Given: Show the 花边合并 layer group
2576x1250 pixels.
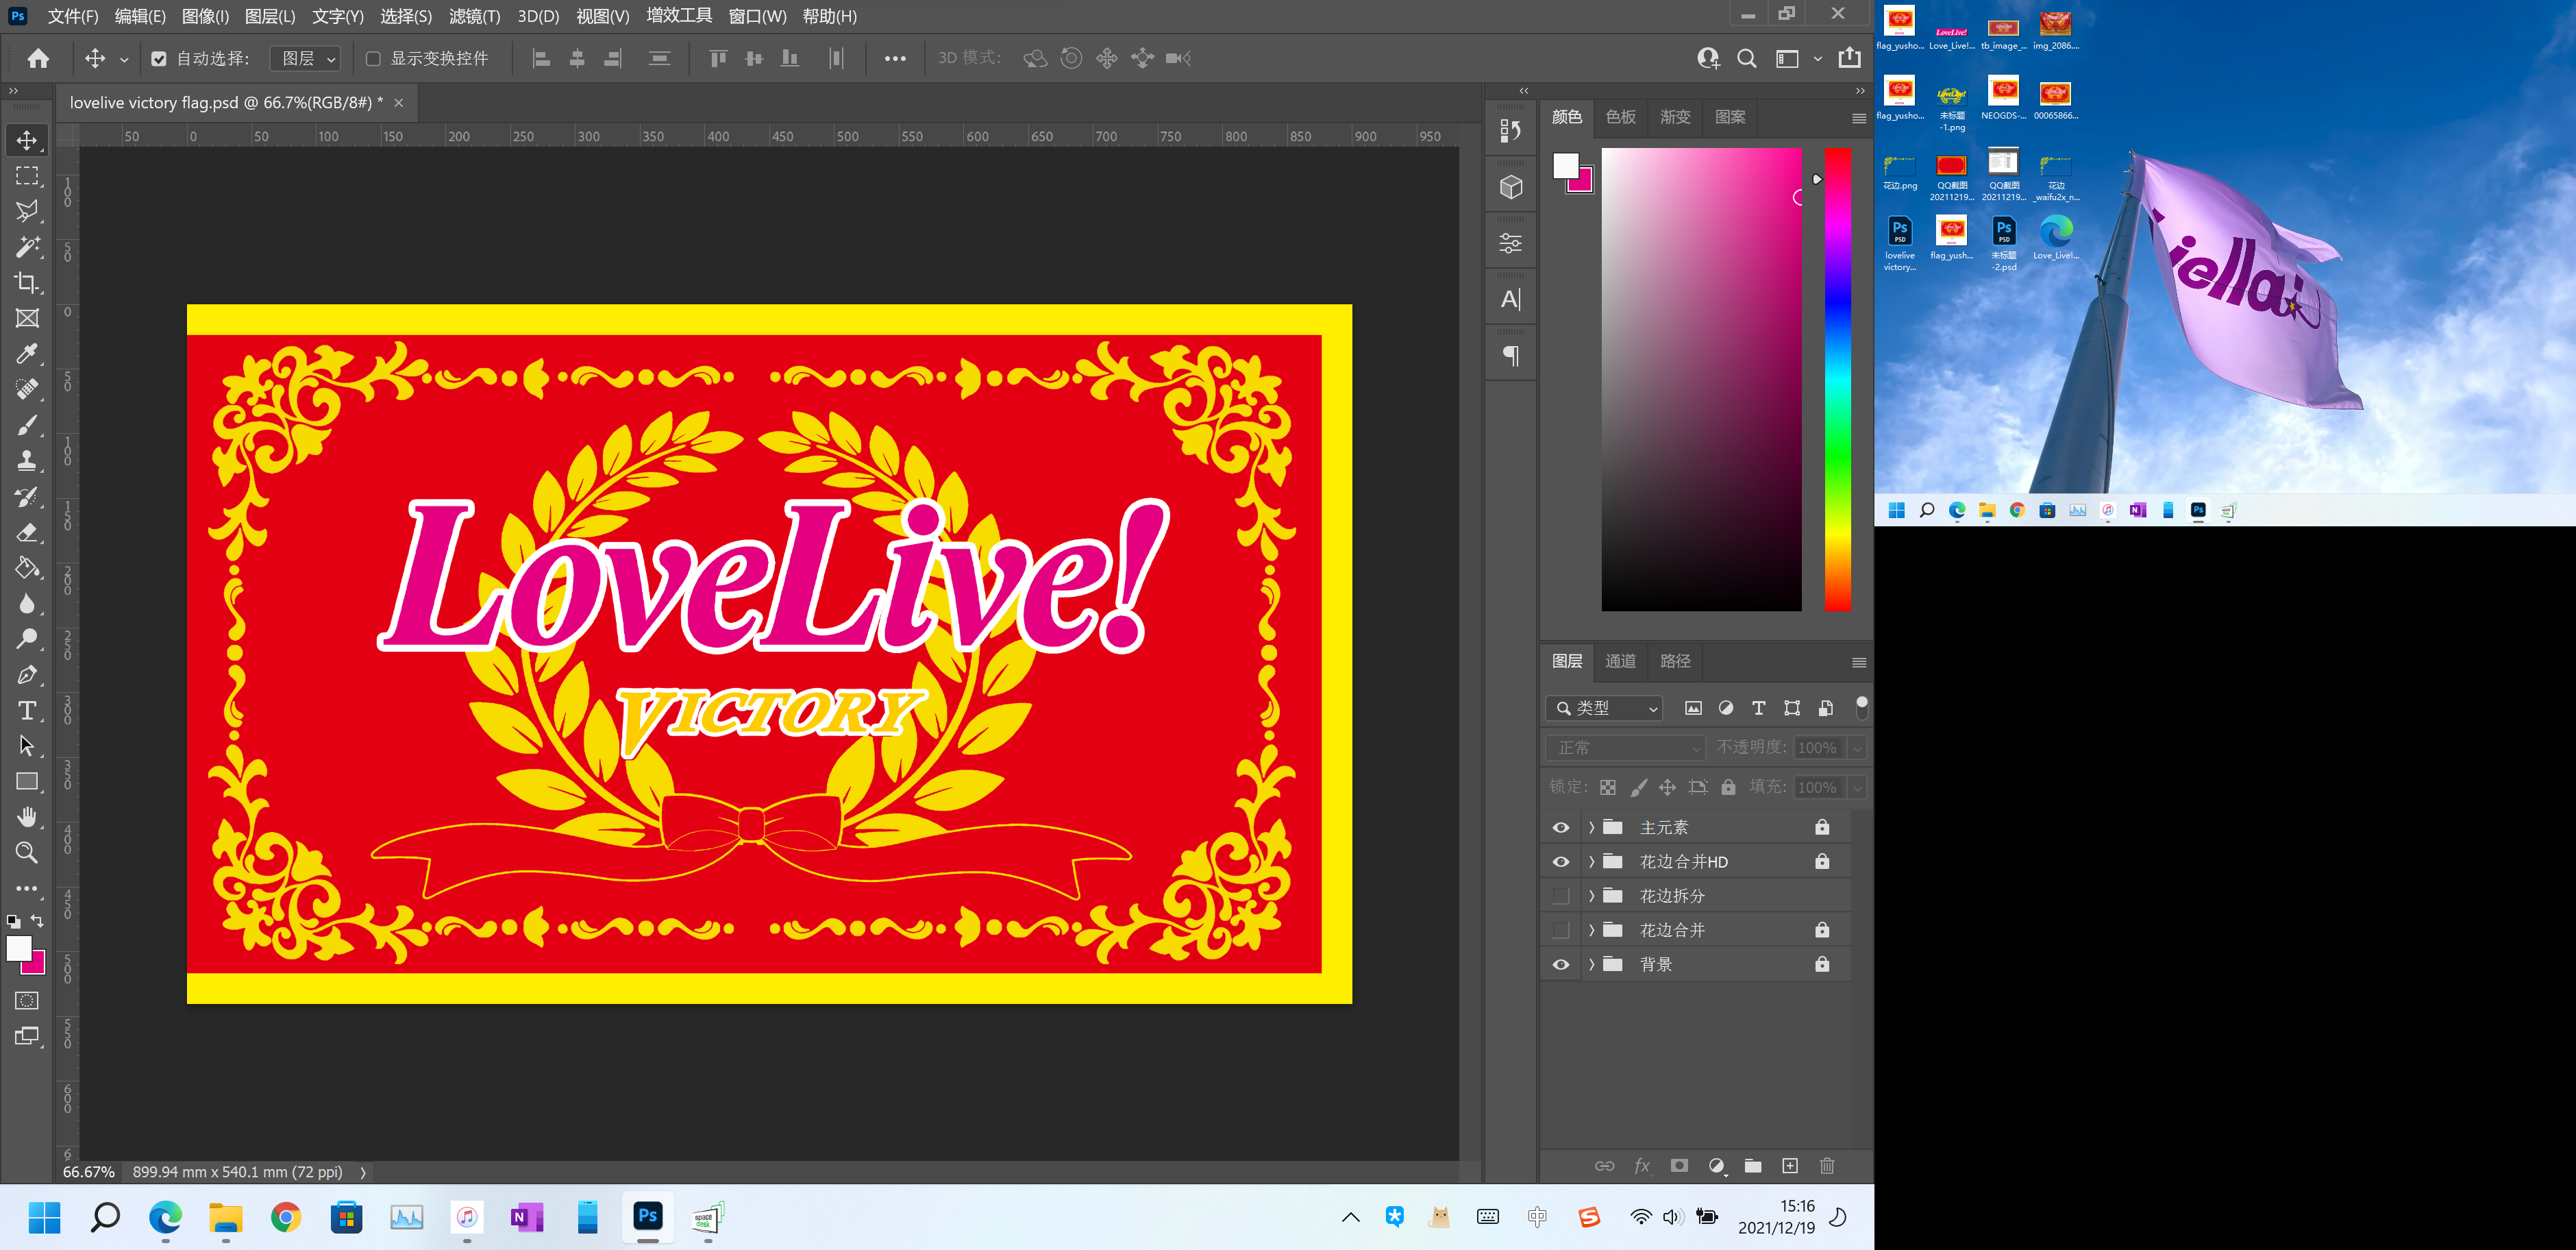Looking at the screenshot, I should 1561,930.
